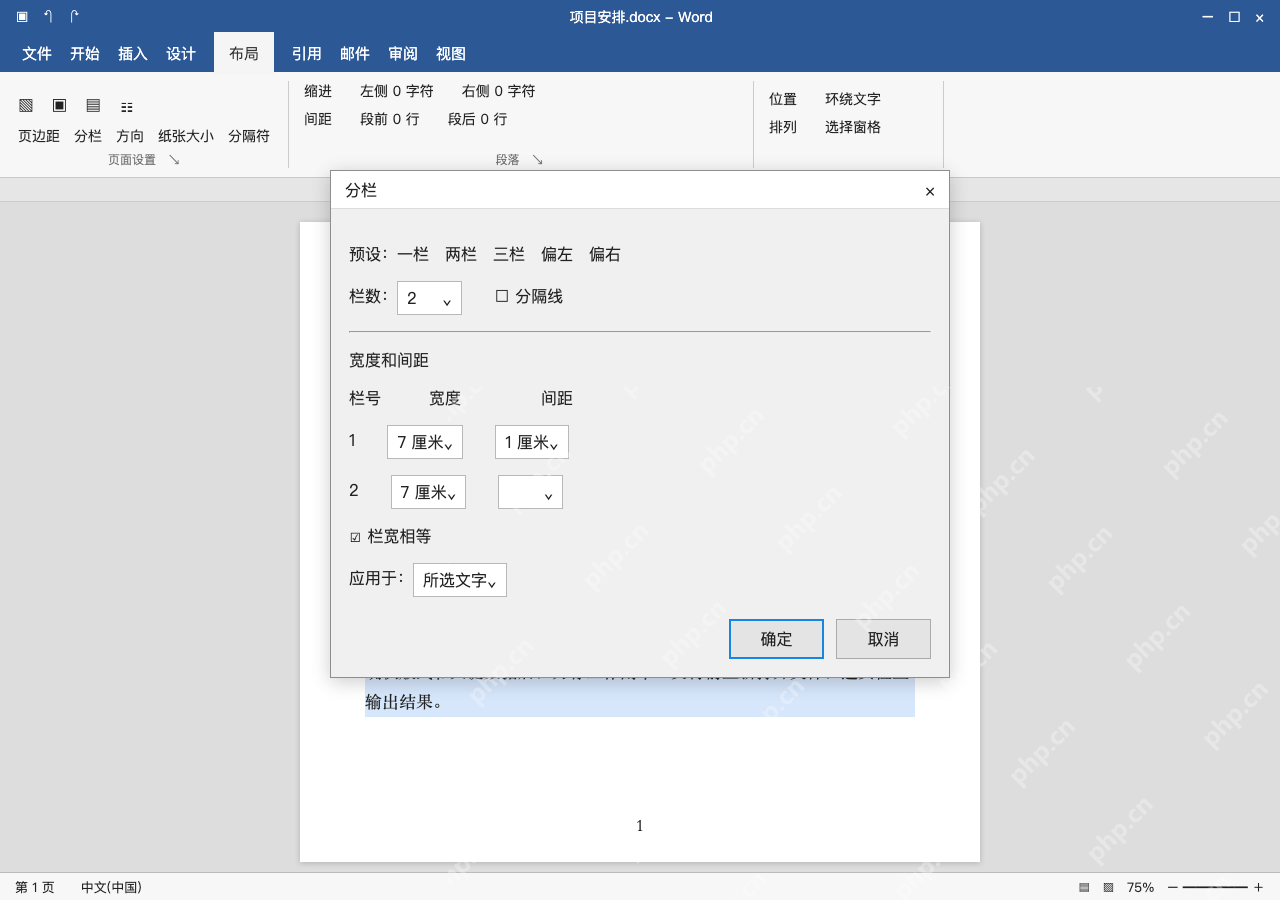Image resolution: width=1280 pixels, height=900 pixels.
Task: Open the 页边距 ribbon option
Action: (x=39, y=136)
